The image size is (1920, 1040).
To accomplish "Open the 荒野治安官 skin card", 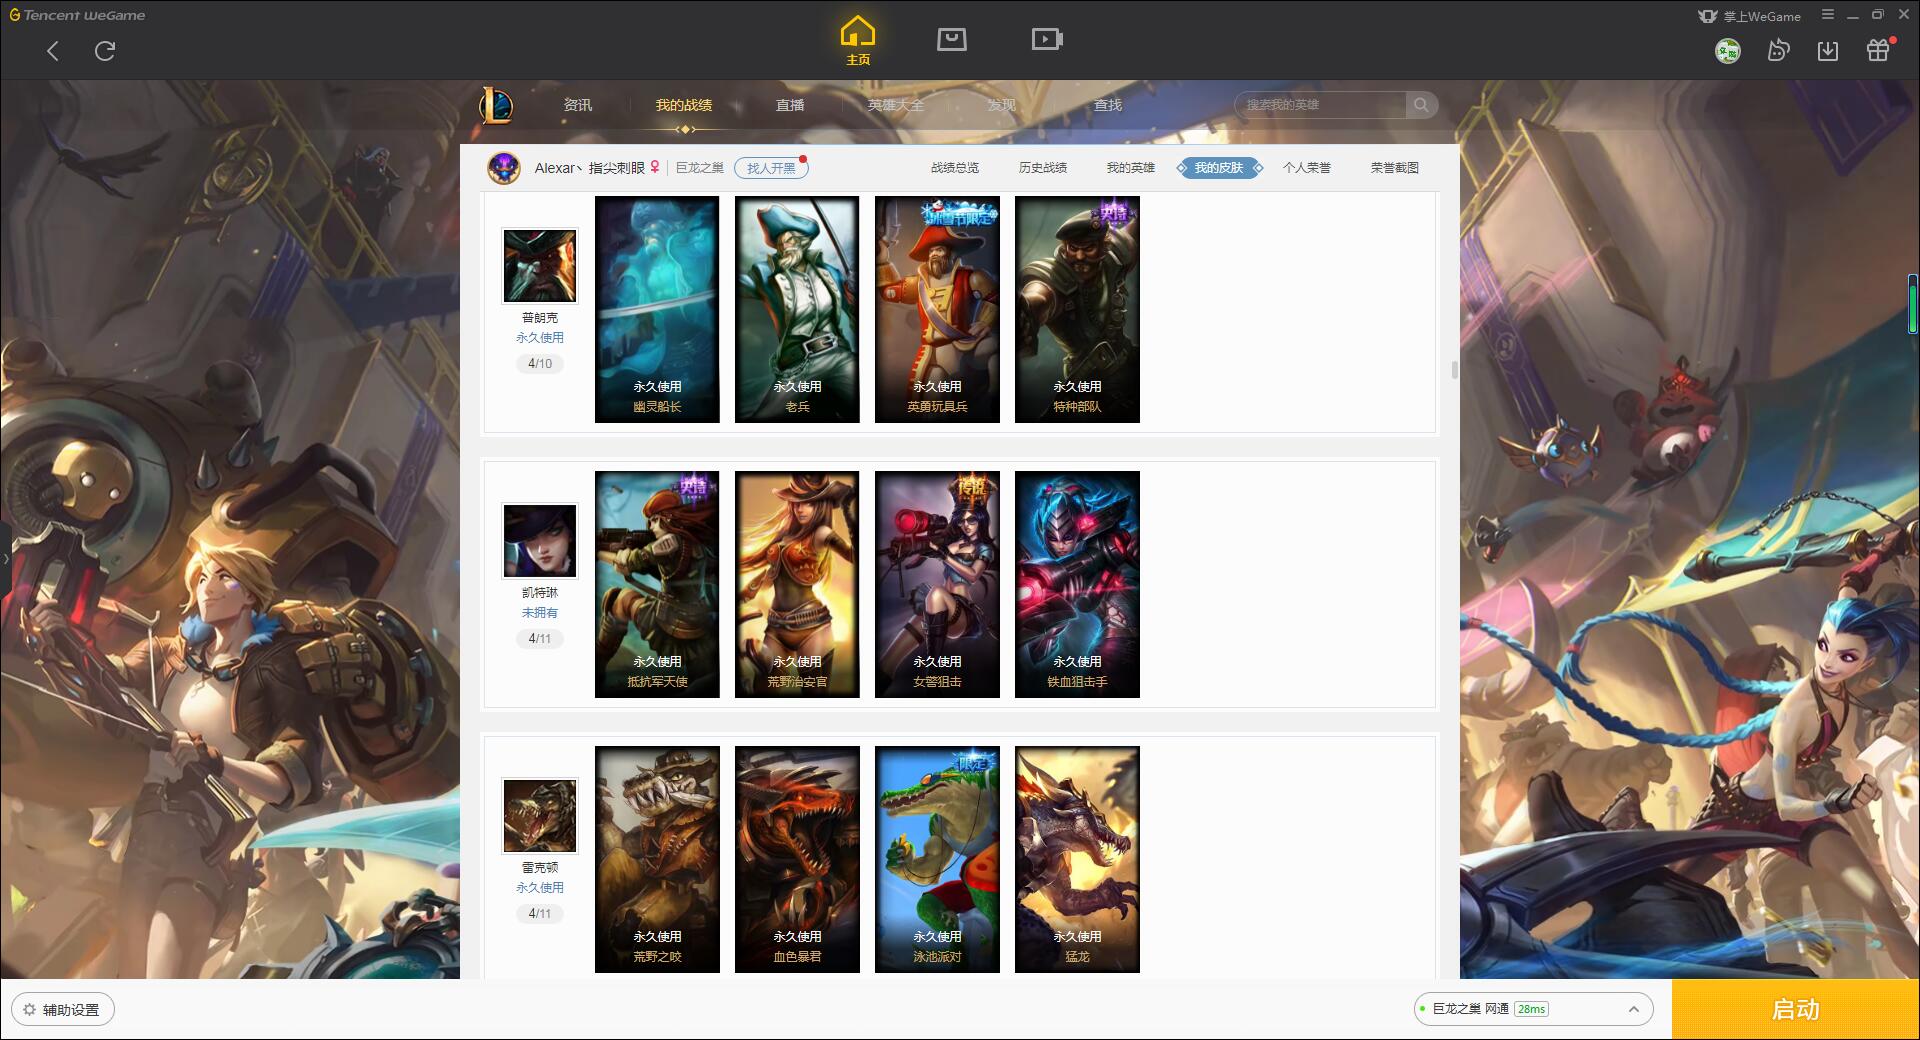I will click(797, 584).
